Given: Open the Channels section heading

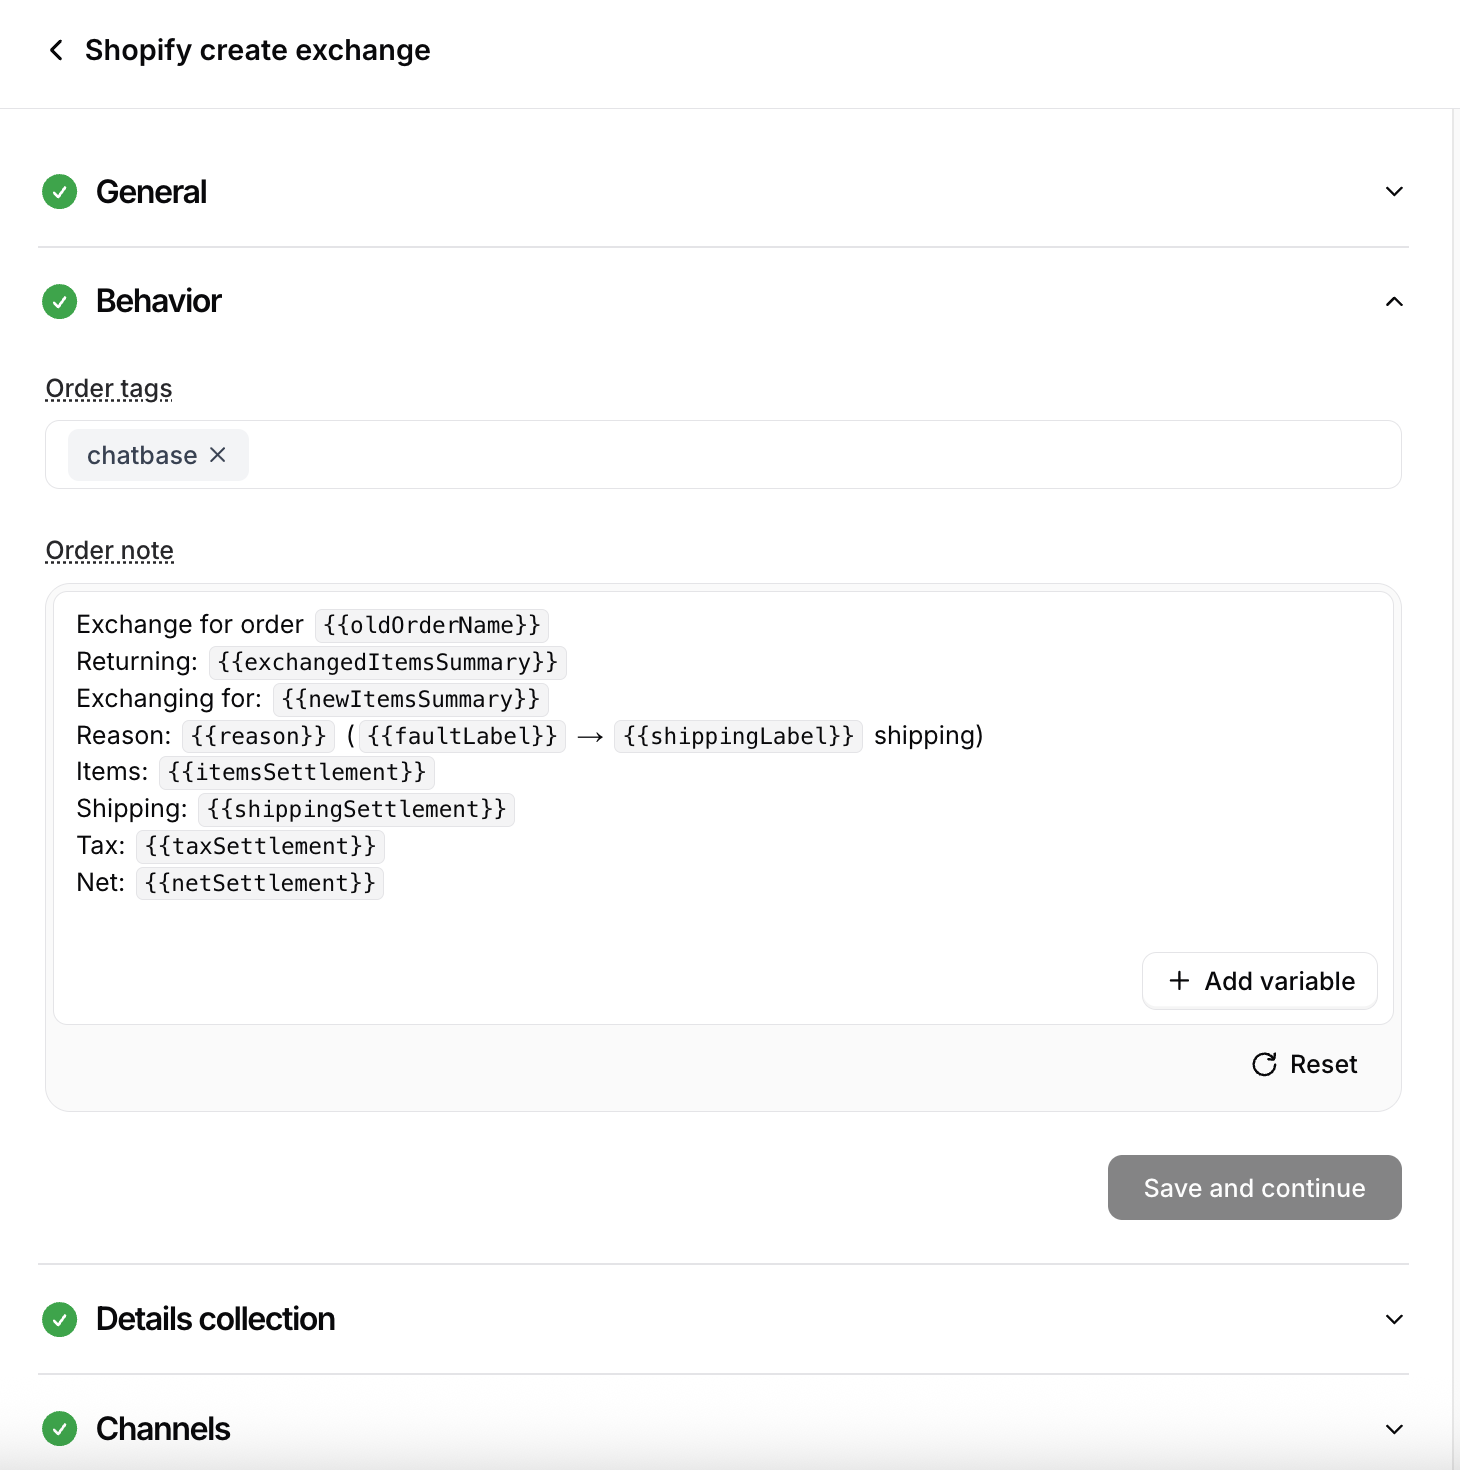Looking at the screenshot, I should point(163,1429).
